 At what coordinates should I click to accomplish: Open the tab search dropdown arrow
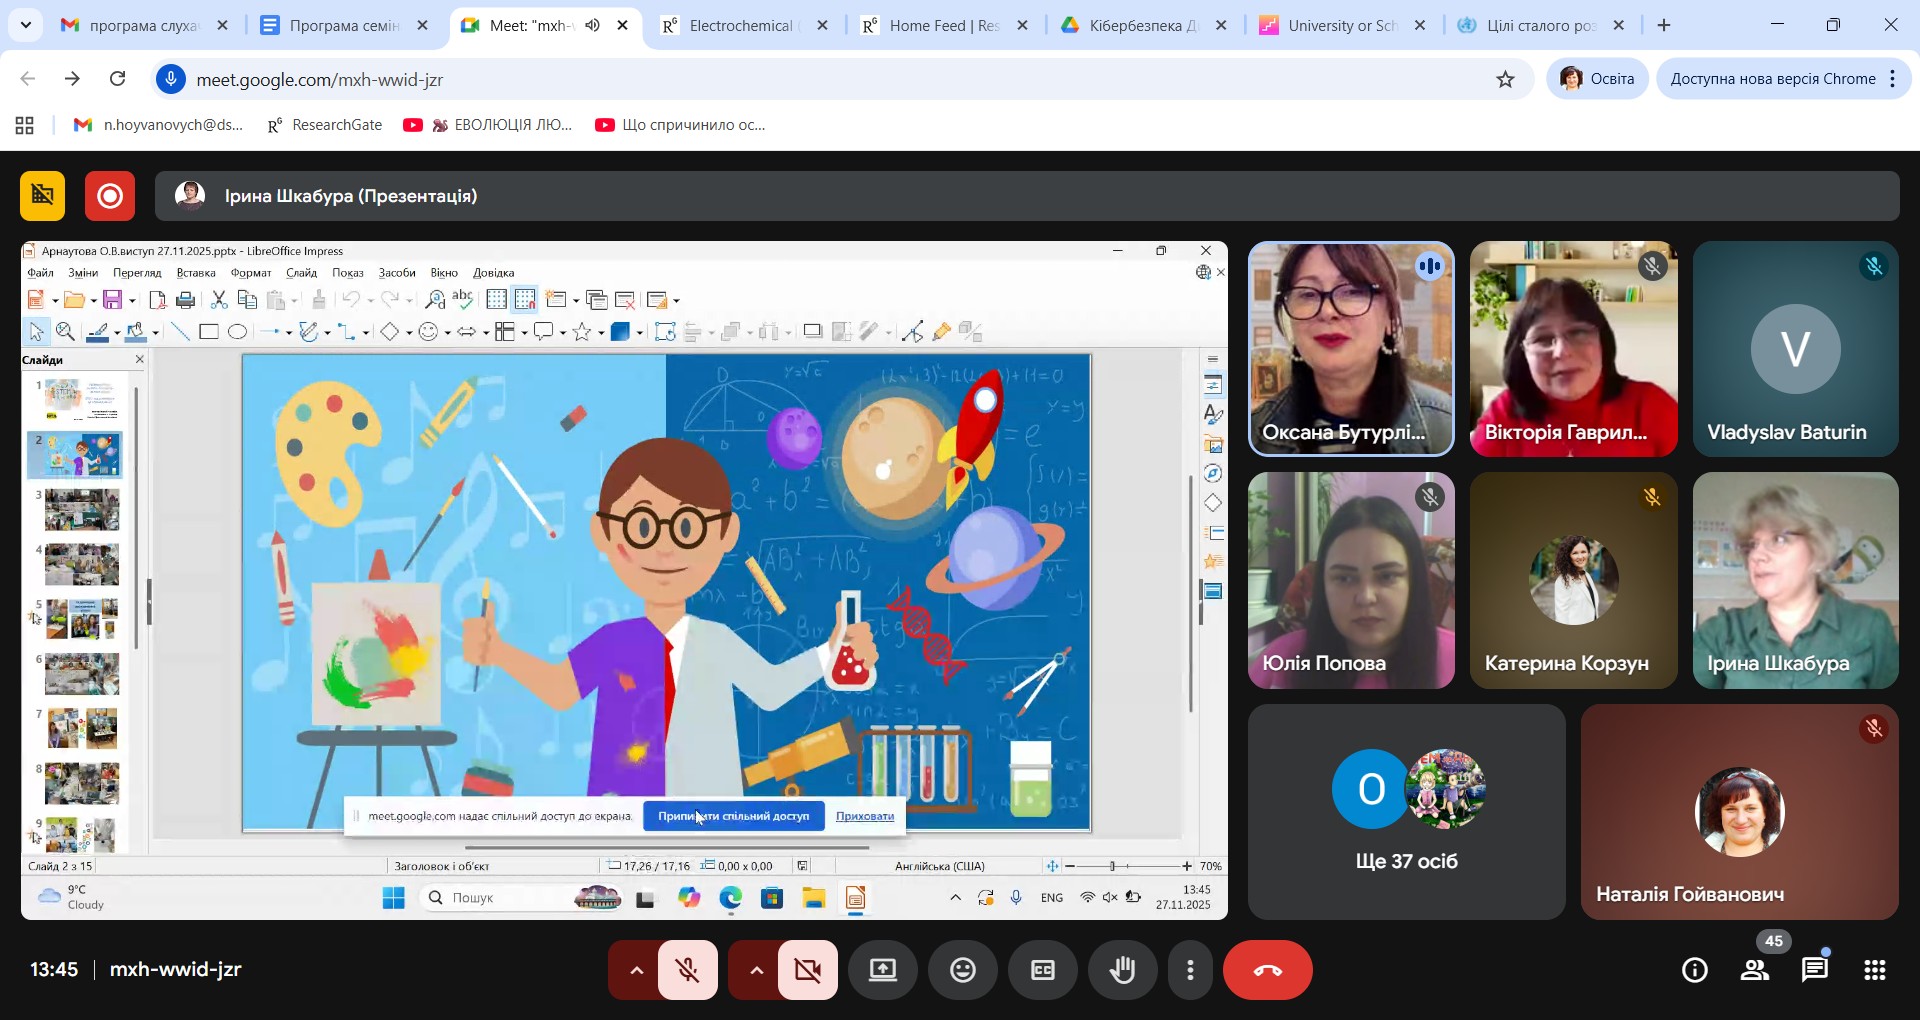point(25,25)
